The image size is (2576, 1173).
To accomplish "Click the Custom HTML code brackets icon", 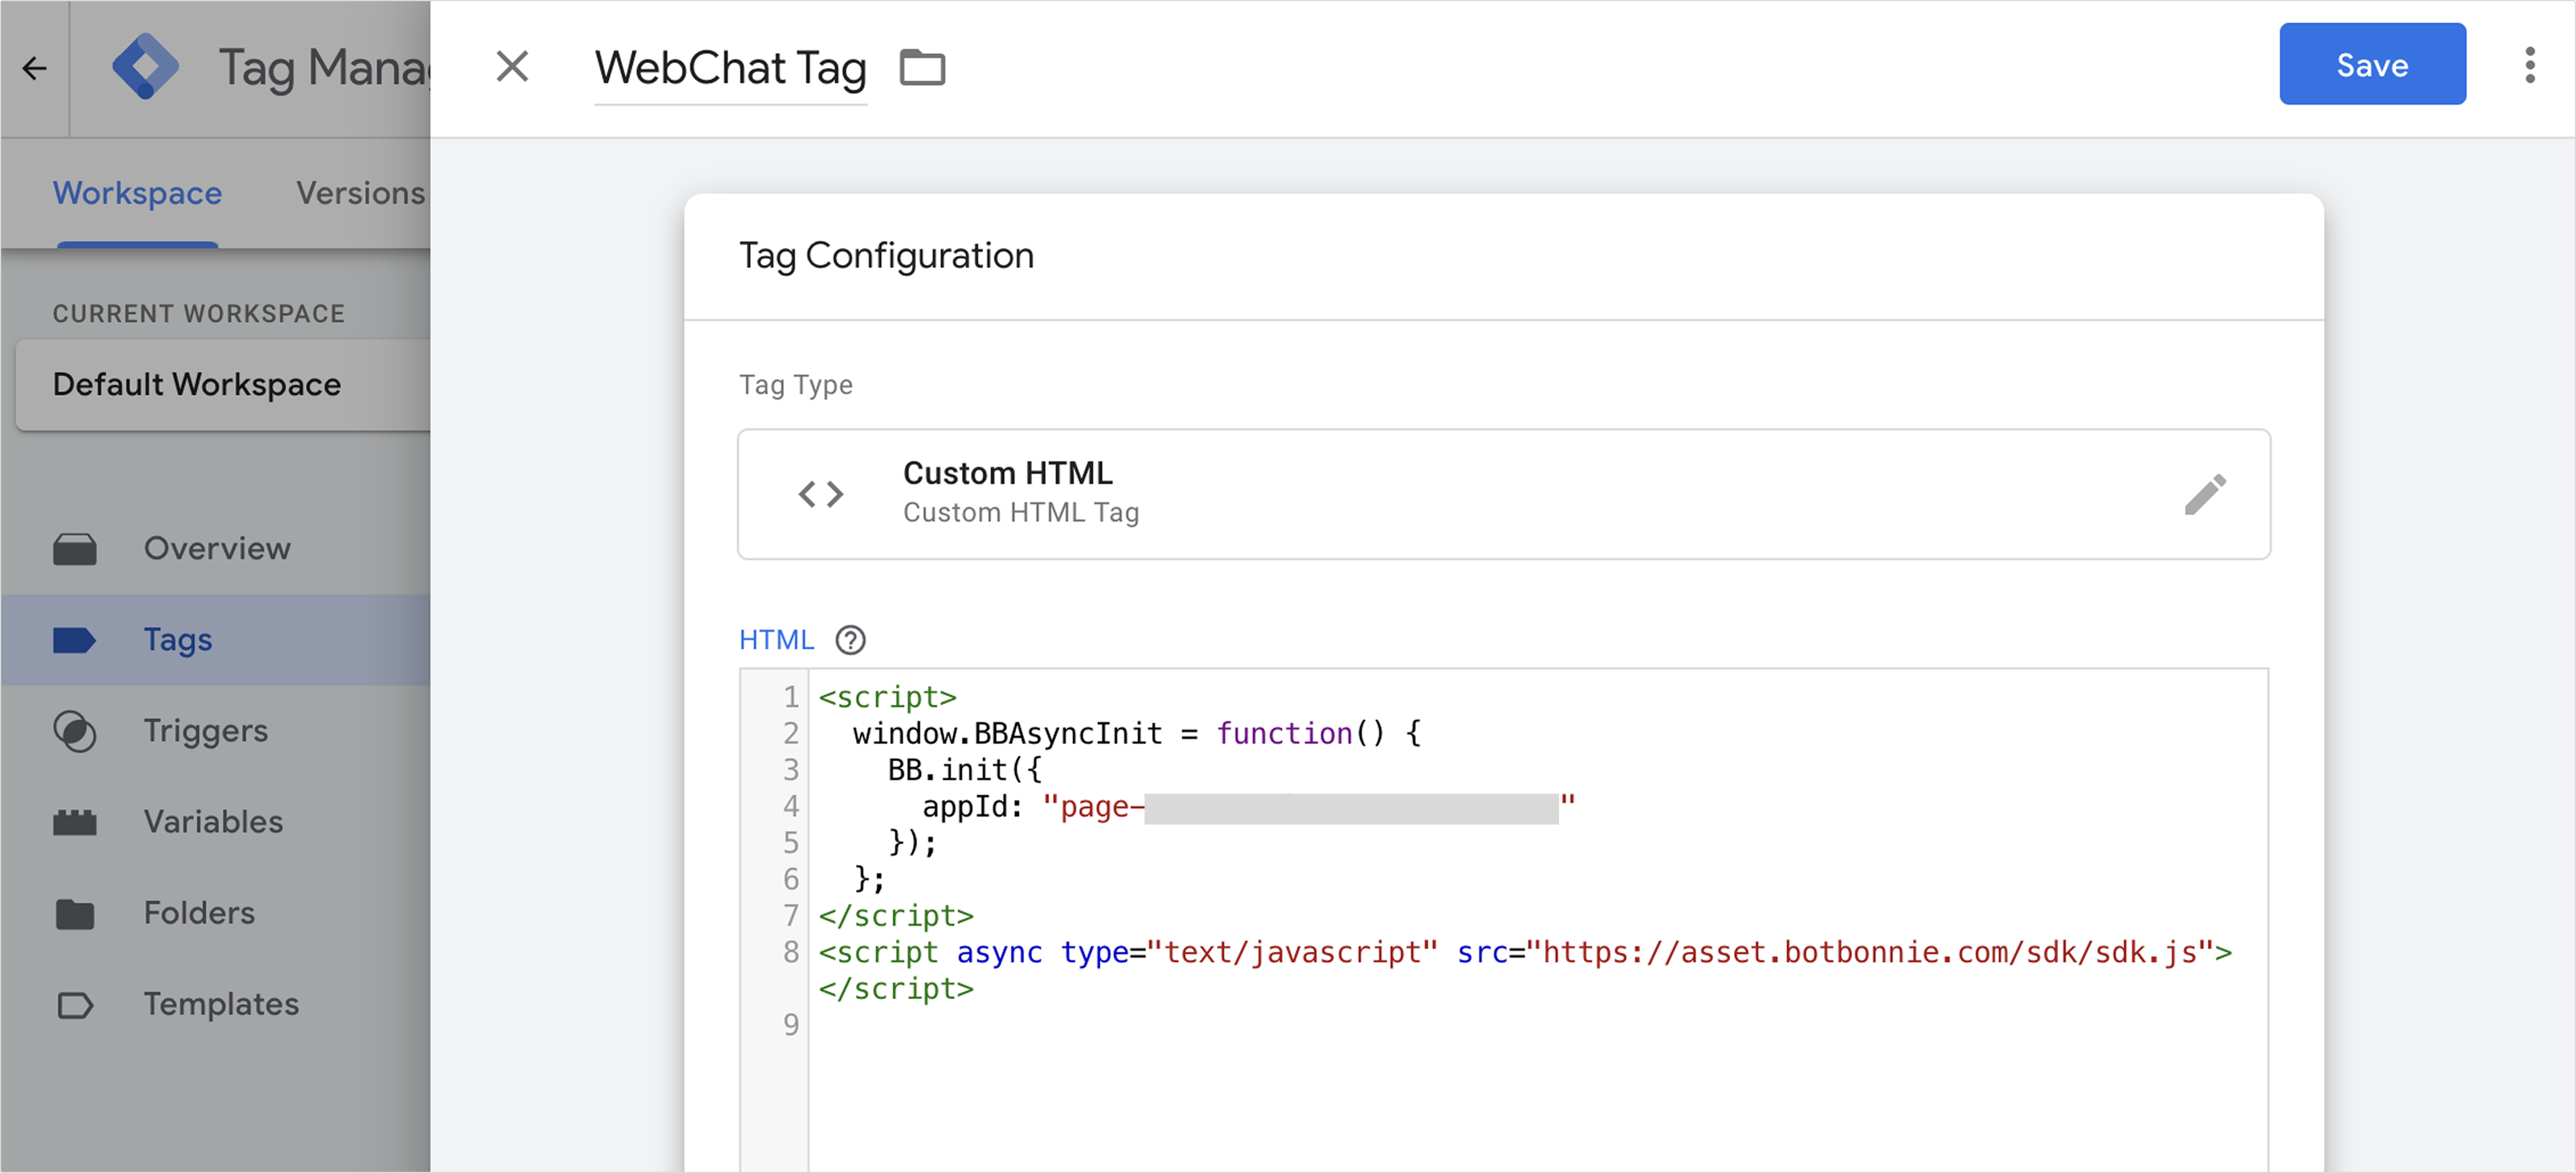I will (821, 494).
